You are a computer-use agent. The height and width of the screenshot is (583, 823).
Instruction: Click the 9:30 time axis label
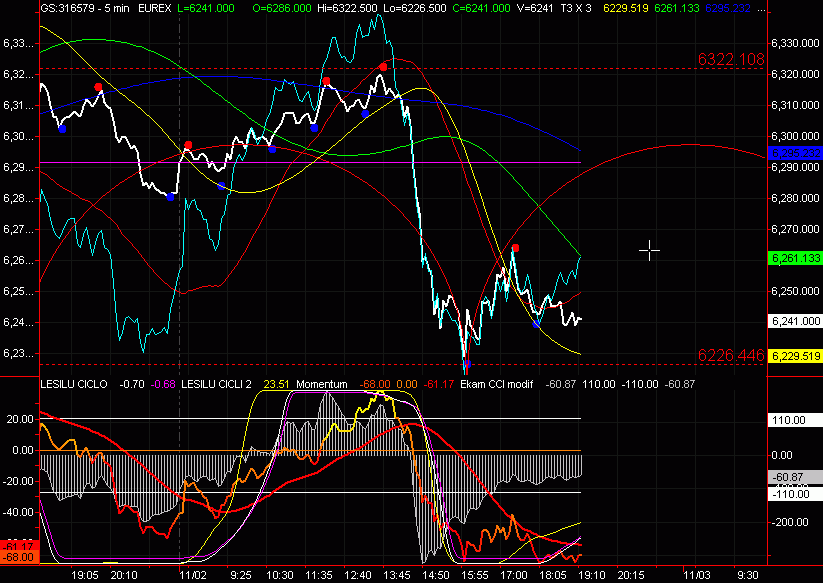(747, 575)
